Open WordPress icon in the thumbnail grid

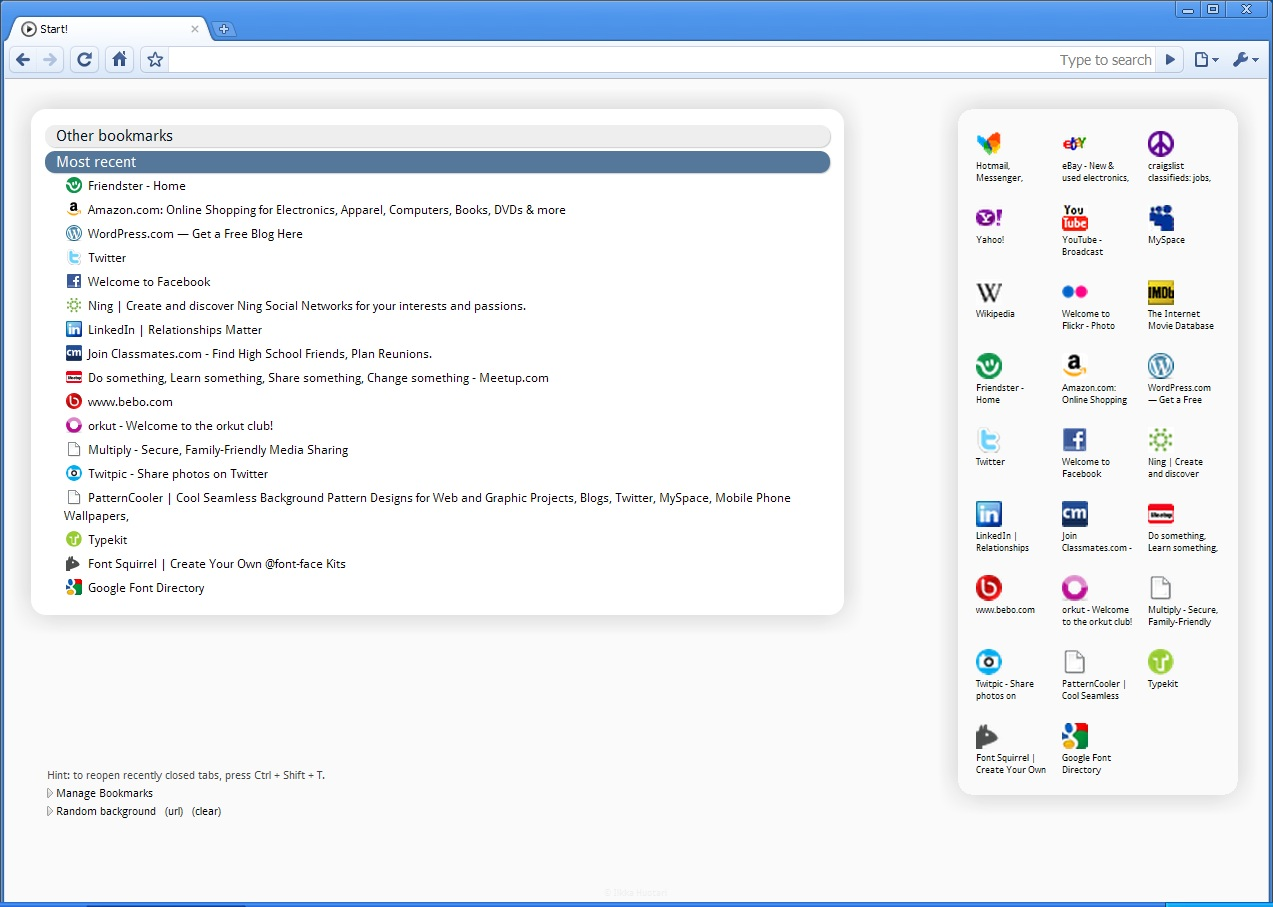pyautogui.click(x=1161, y=365)
